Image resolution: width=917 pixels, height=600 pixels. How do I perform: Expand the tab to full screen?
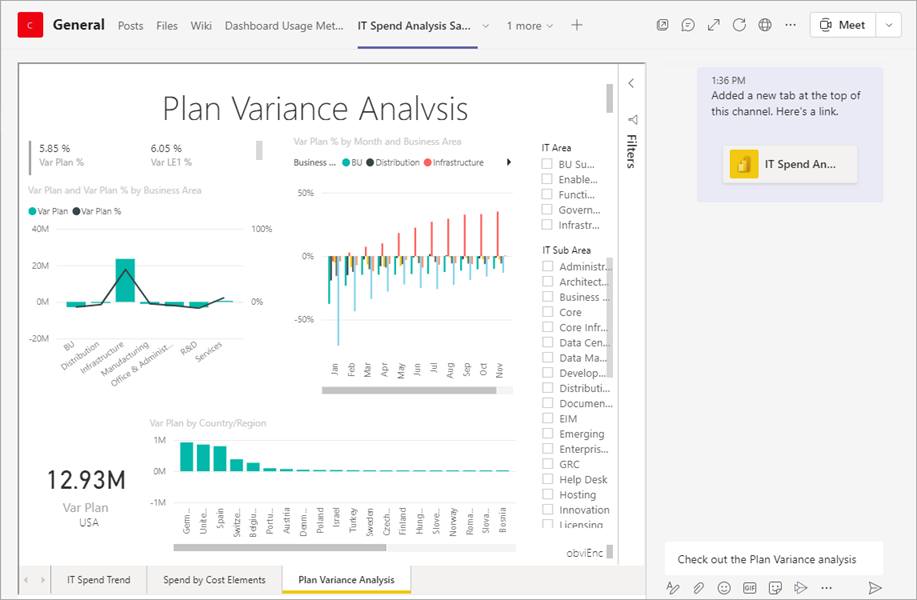(713, 25)
